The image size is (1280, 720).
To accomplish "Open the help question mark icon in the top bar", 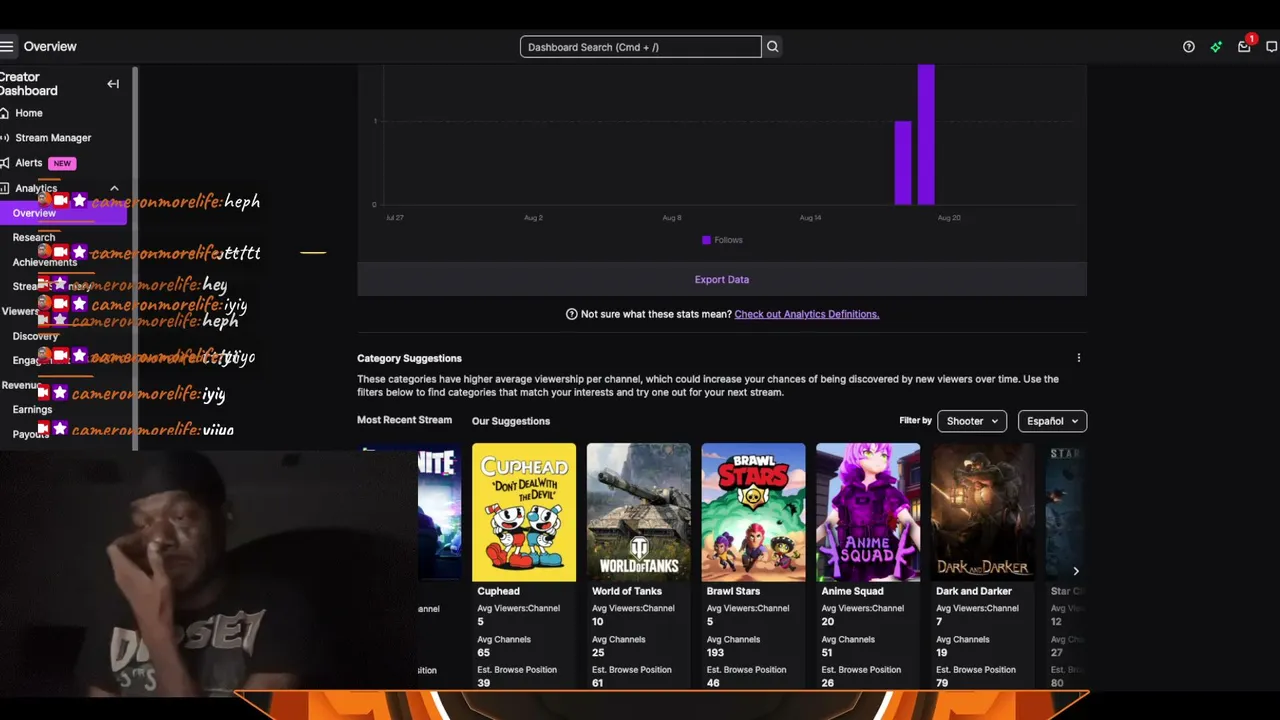I will tap(1189, 47).
